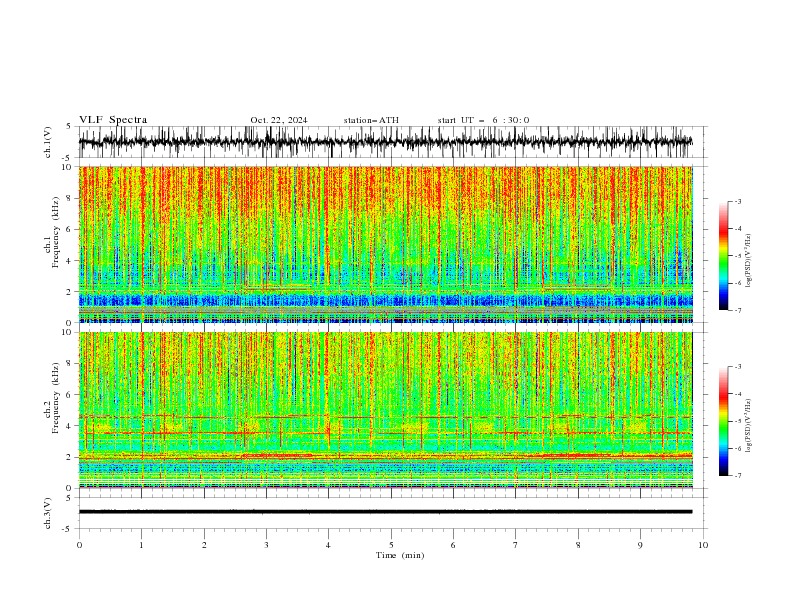The image size is (792, 612).
Task: Click the "Time (min)" axis title
Action: (400, 555)
